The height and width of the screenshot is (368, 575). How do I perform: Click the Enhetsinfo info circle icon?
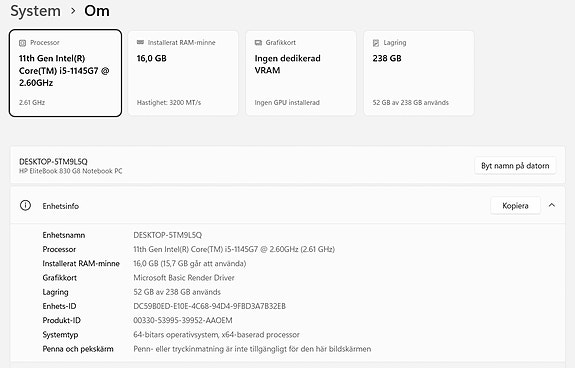[25, 205]
